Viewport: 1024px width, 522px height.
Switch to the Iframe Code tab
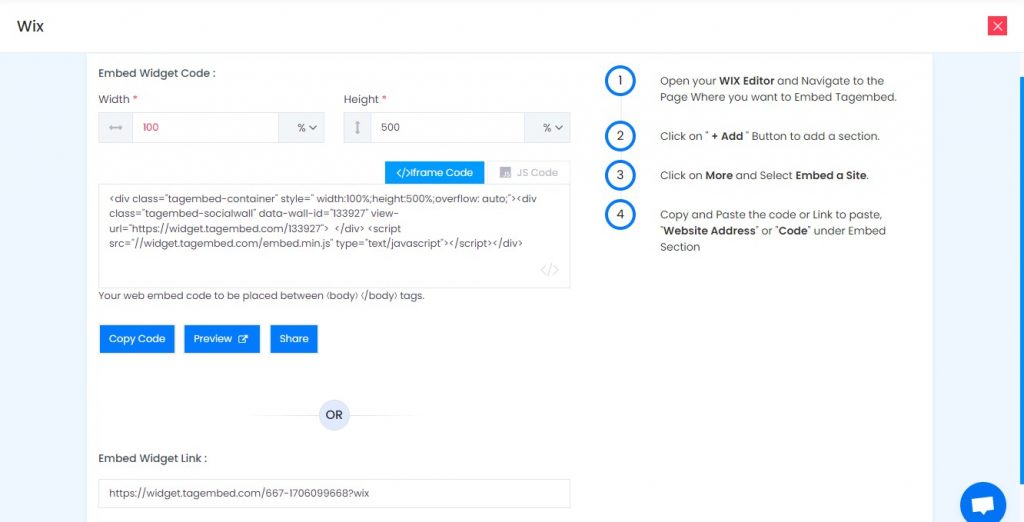tap(434, 172)
